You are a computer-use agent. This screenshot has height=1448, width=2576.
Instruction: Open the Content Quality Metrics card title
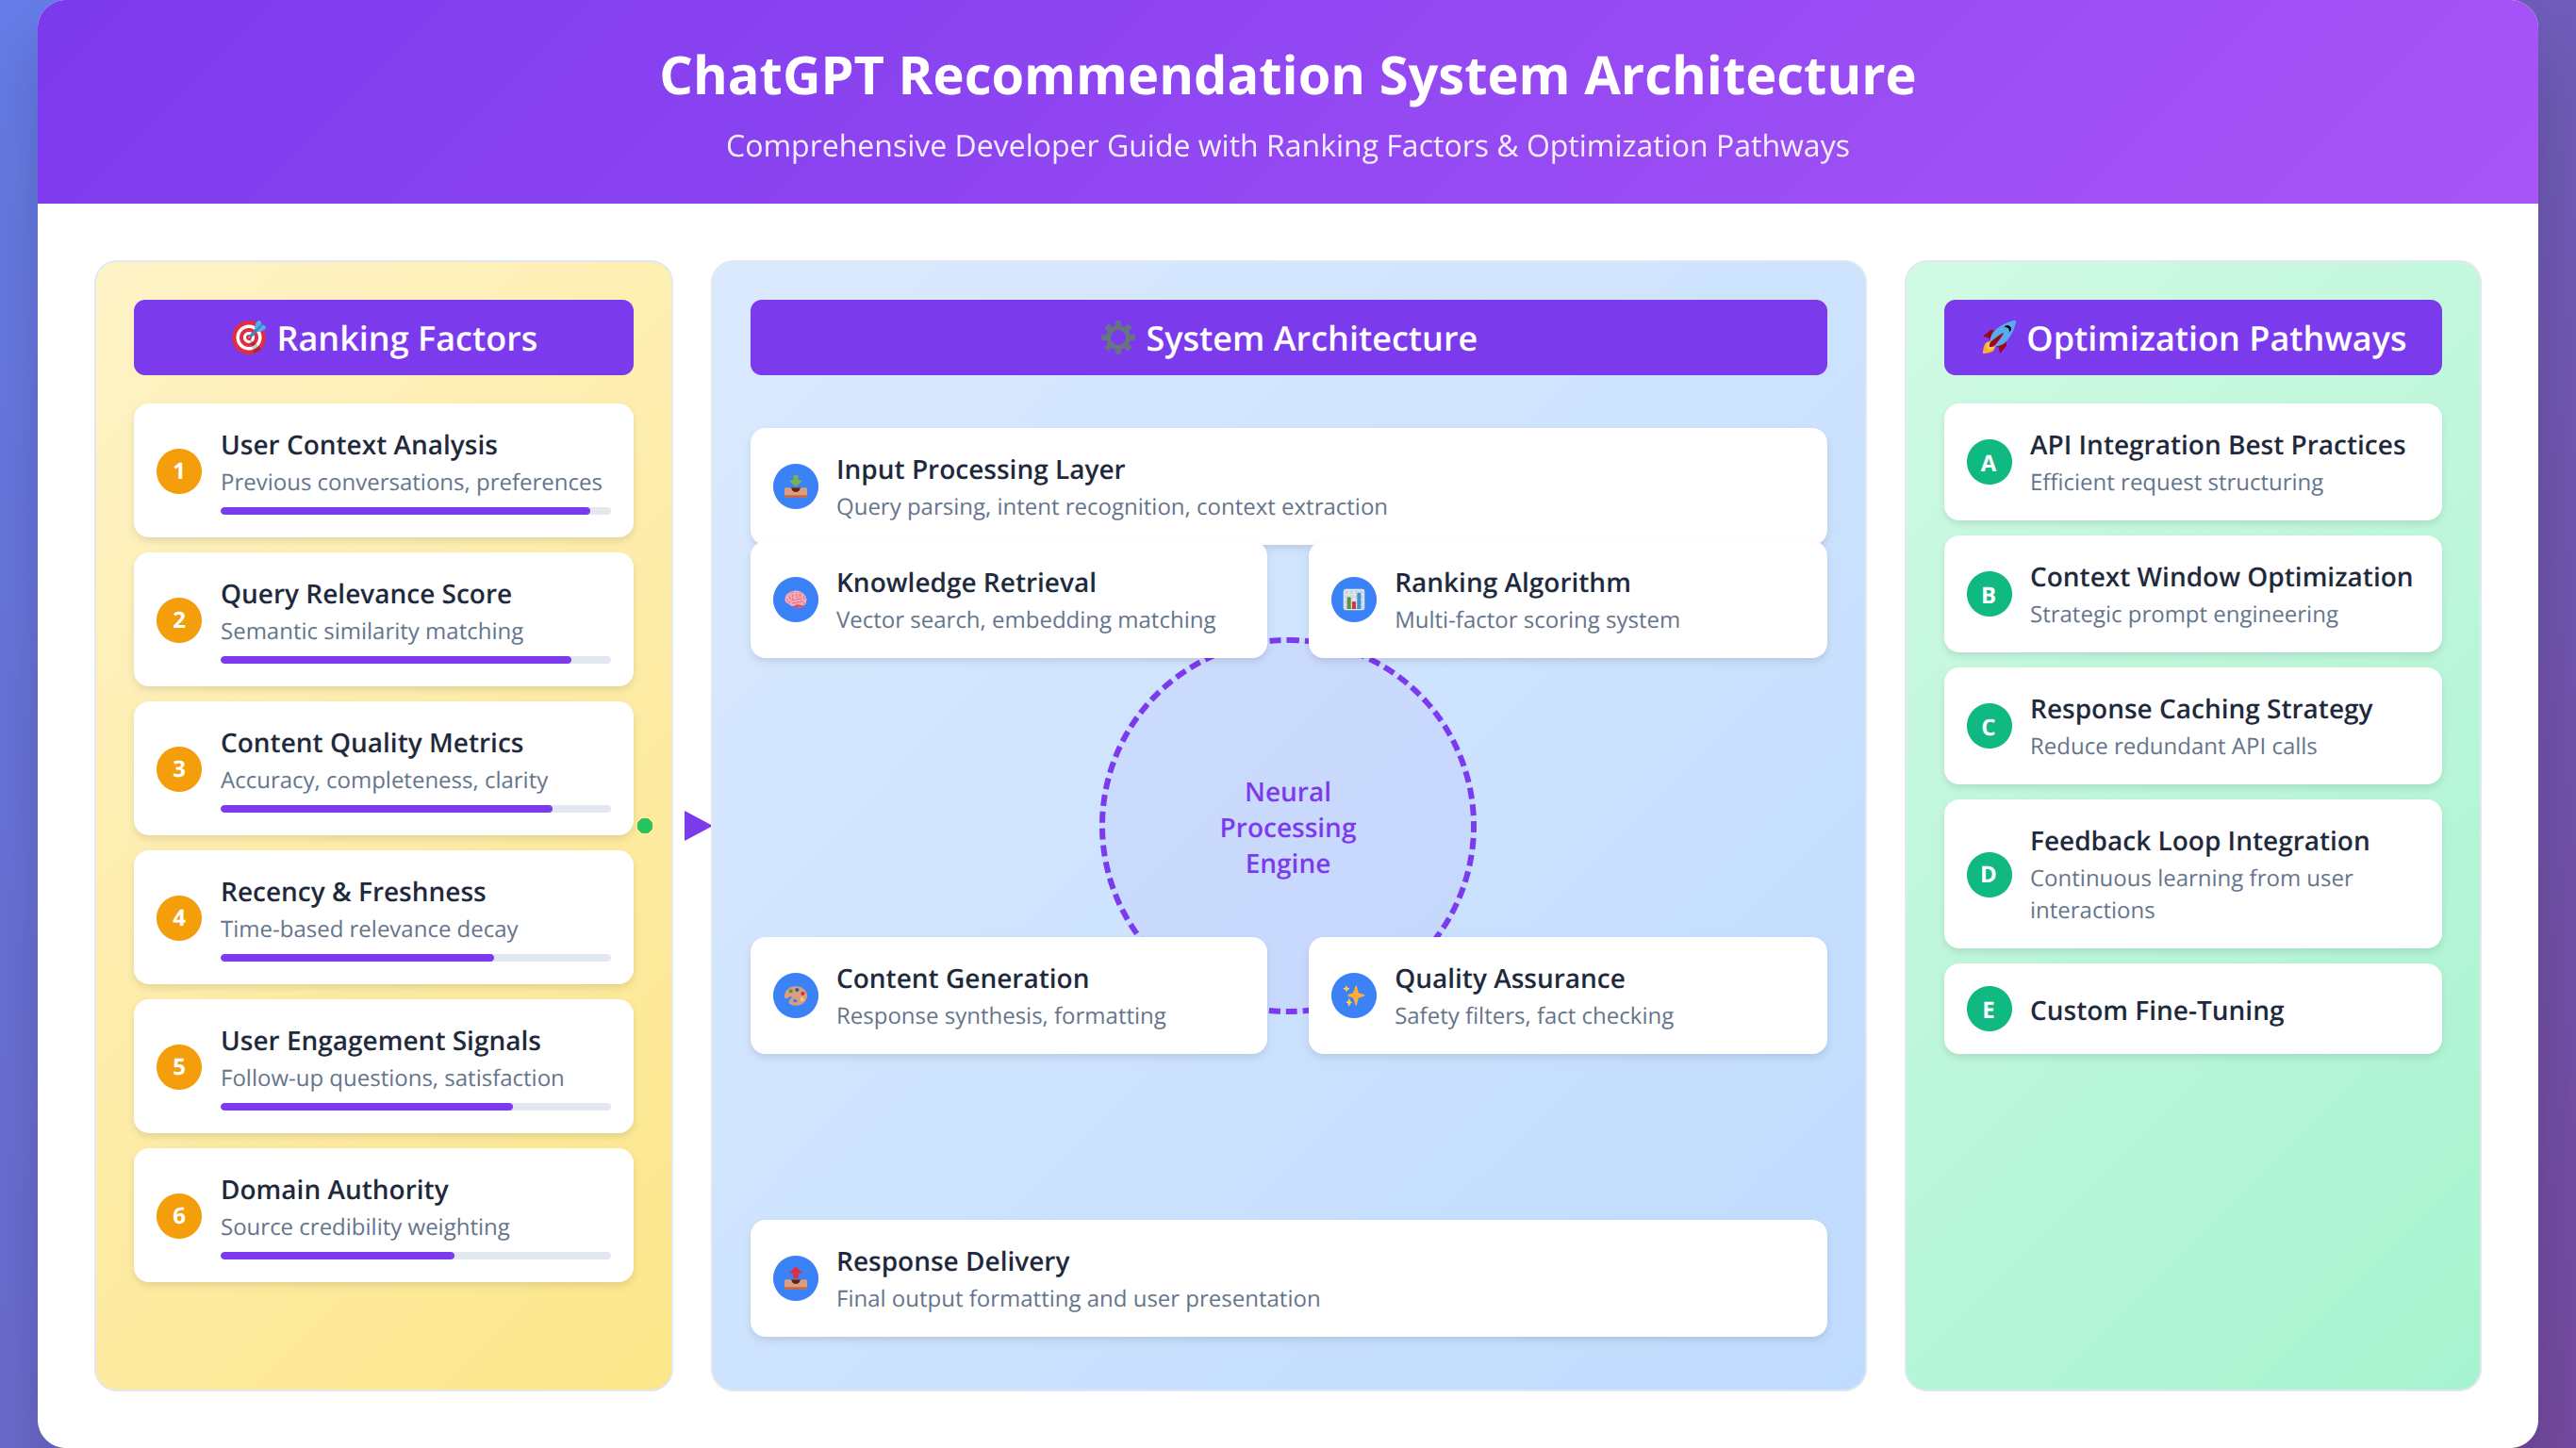[372, 743]
